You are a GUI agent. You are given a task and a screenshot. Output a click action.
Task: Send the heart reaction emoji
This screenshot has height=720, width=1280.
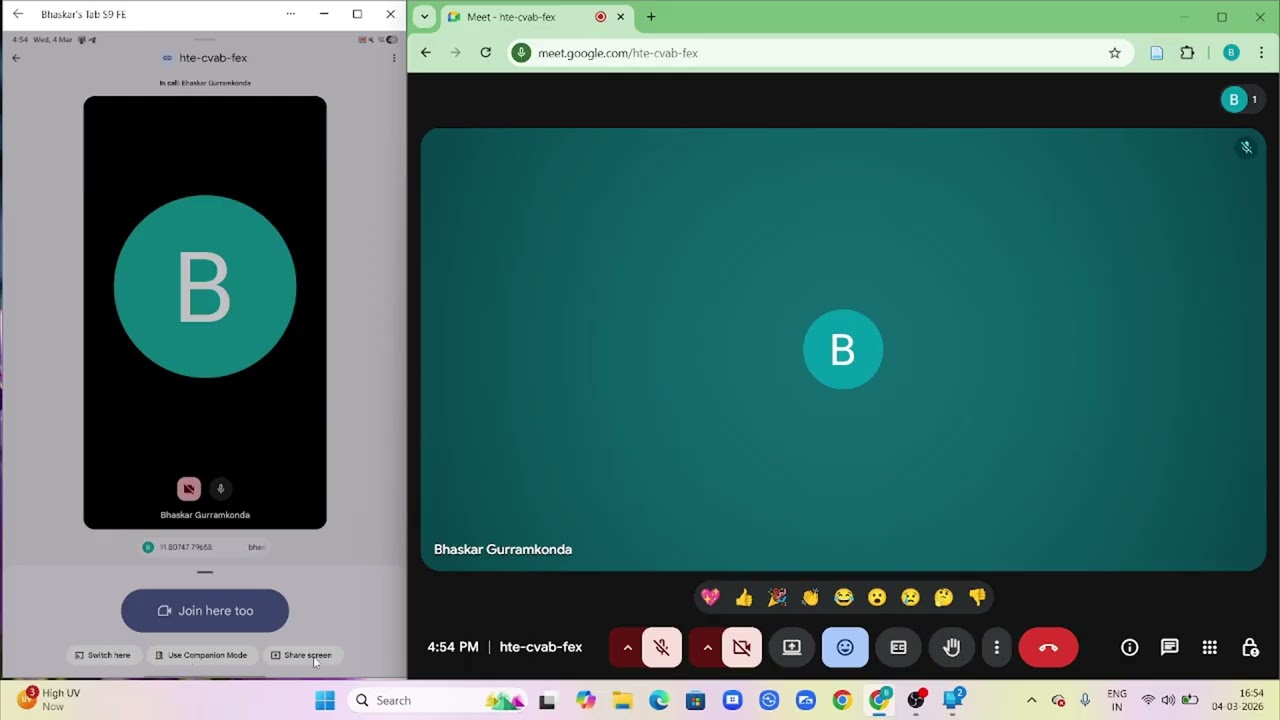pos(710,597)
